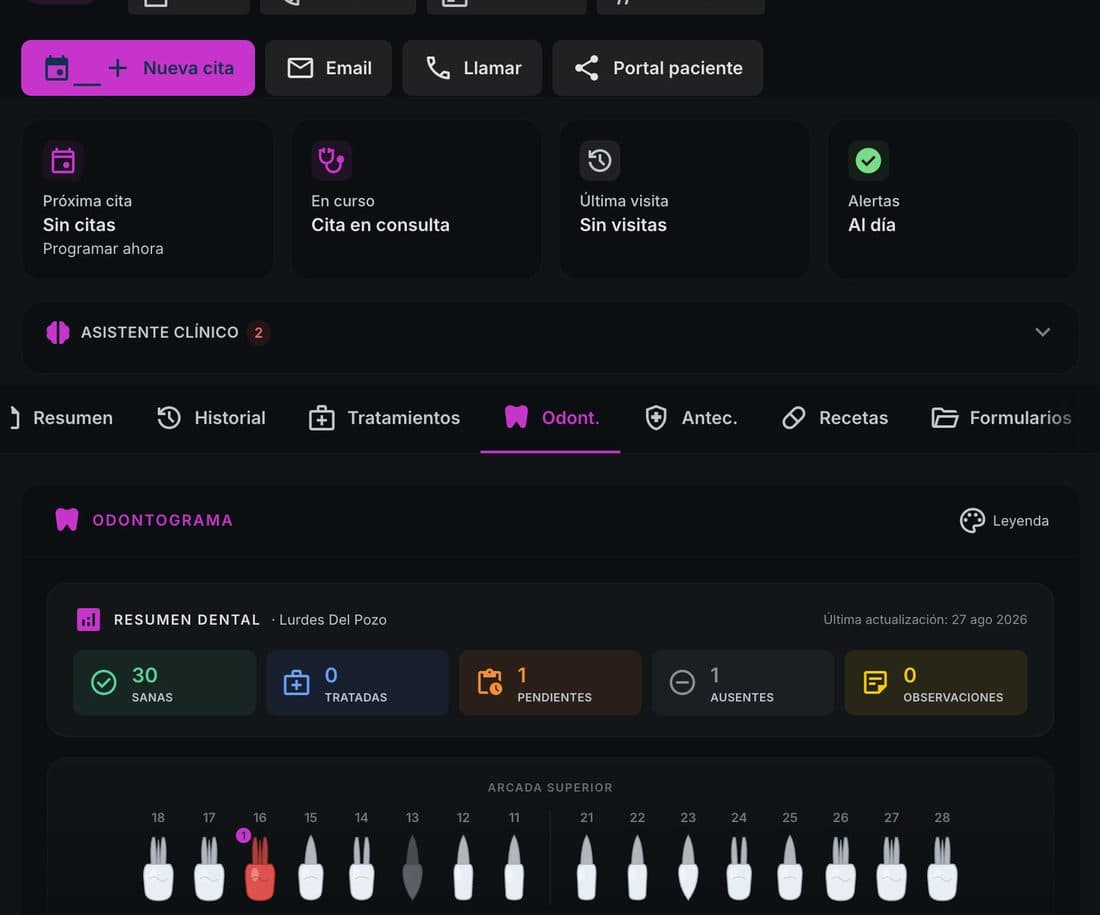Select absent gray tooth 13

(x=412, y=868)
